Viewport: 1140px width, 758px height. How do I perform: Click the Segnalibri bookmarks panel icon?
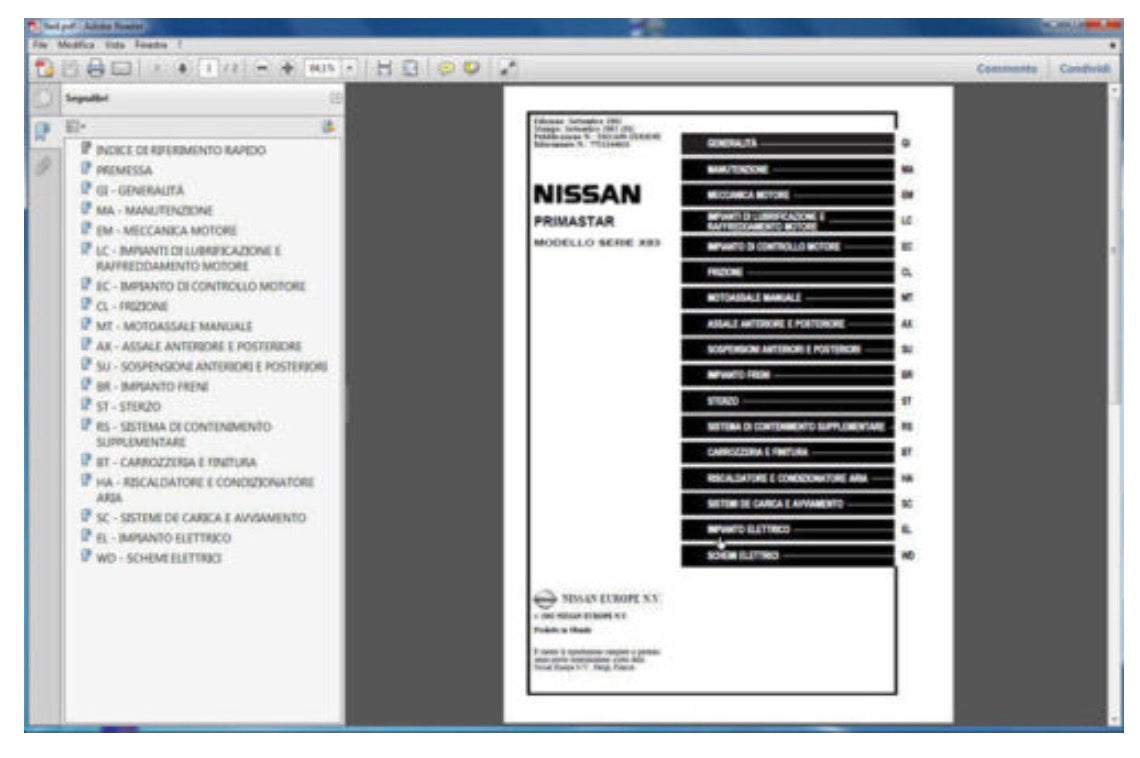(43, 131)
